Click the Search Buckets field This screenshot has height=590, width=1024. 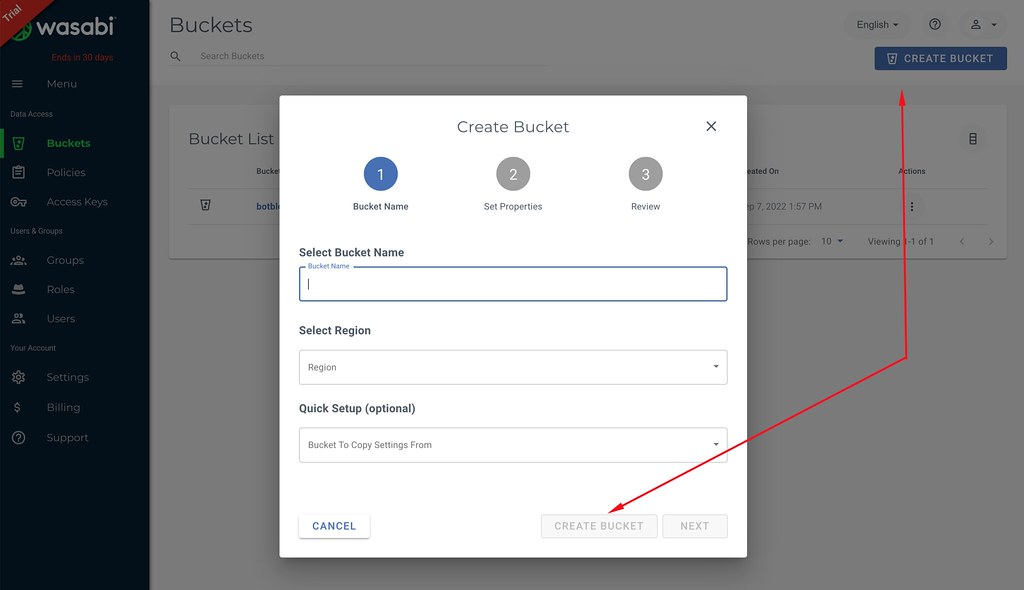372,56
